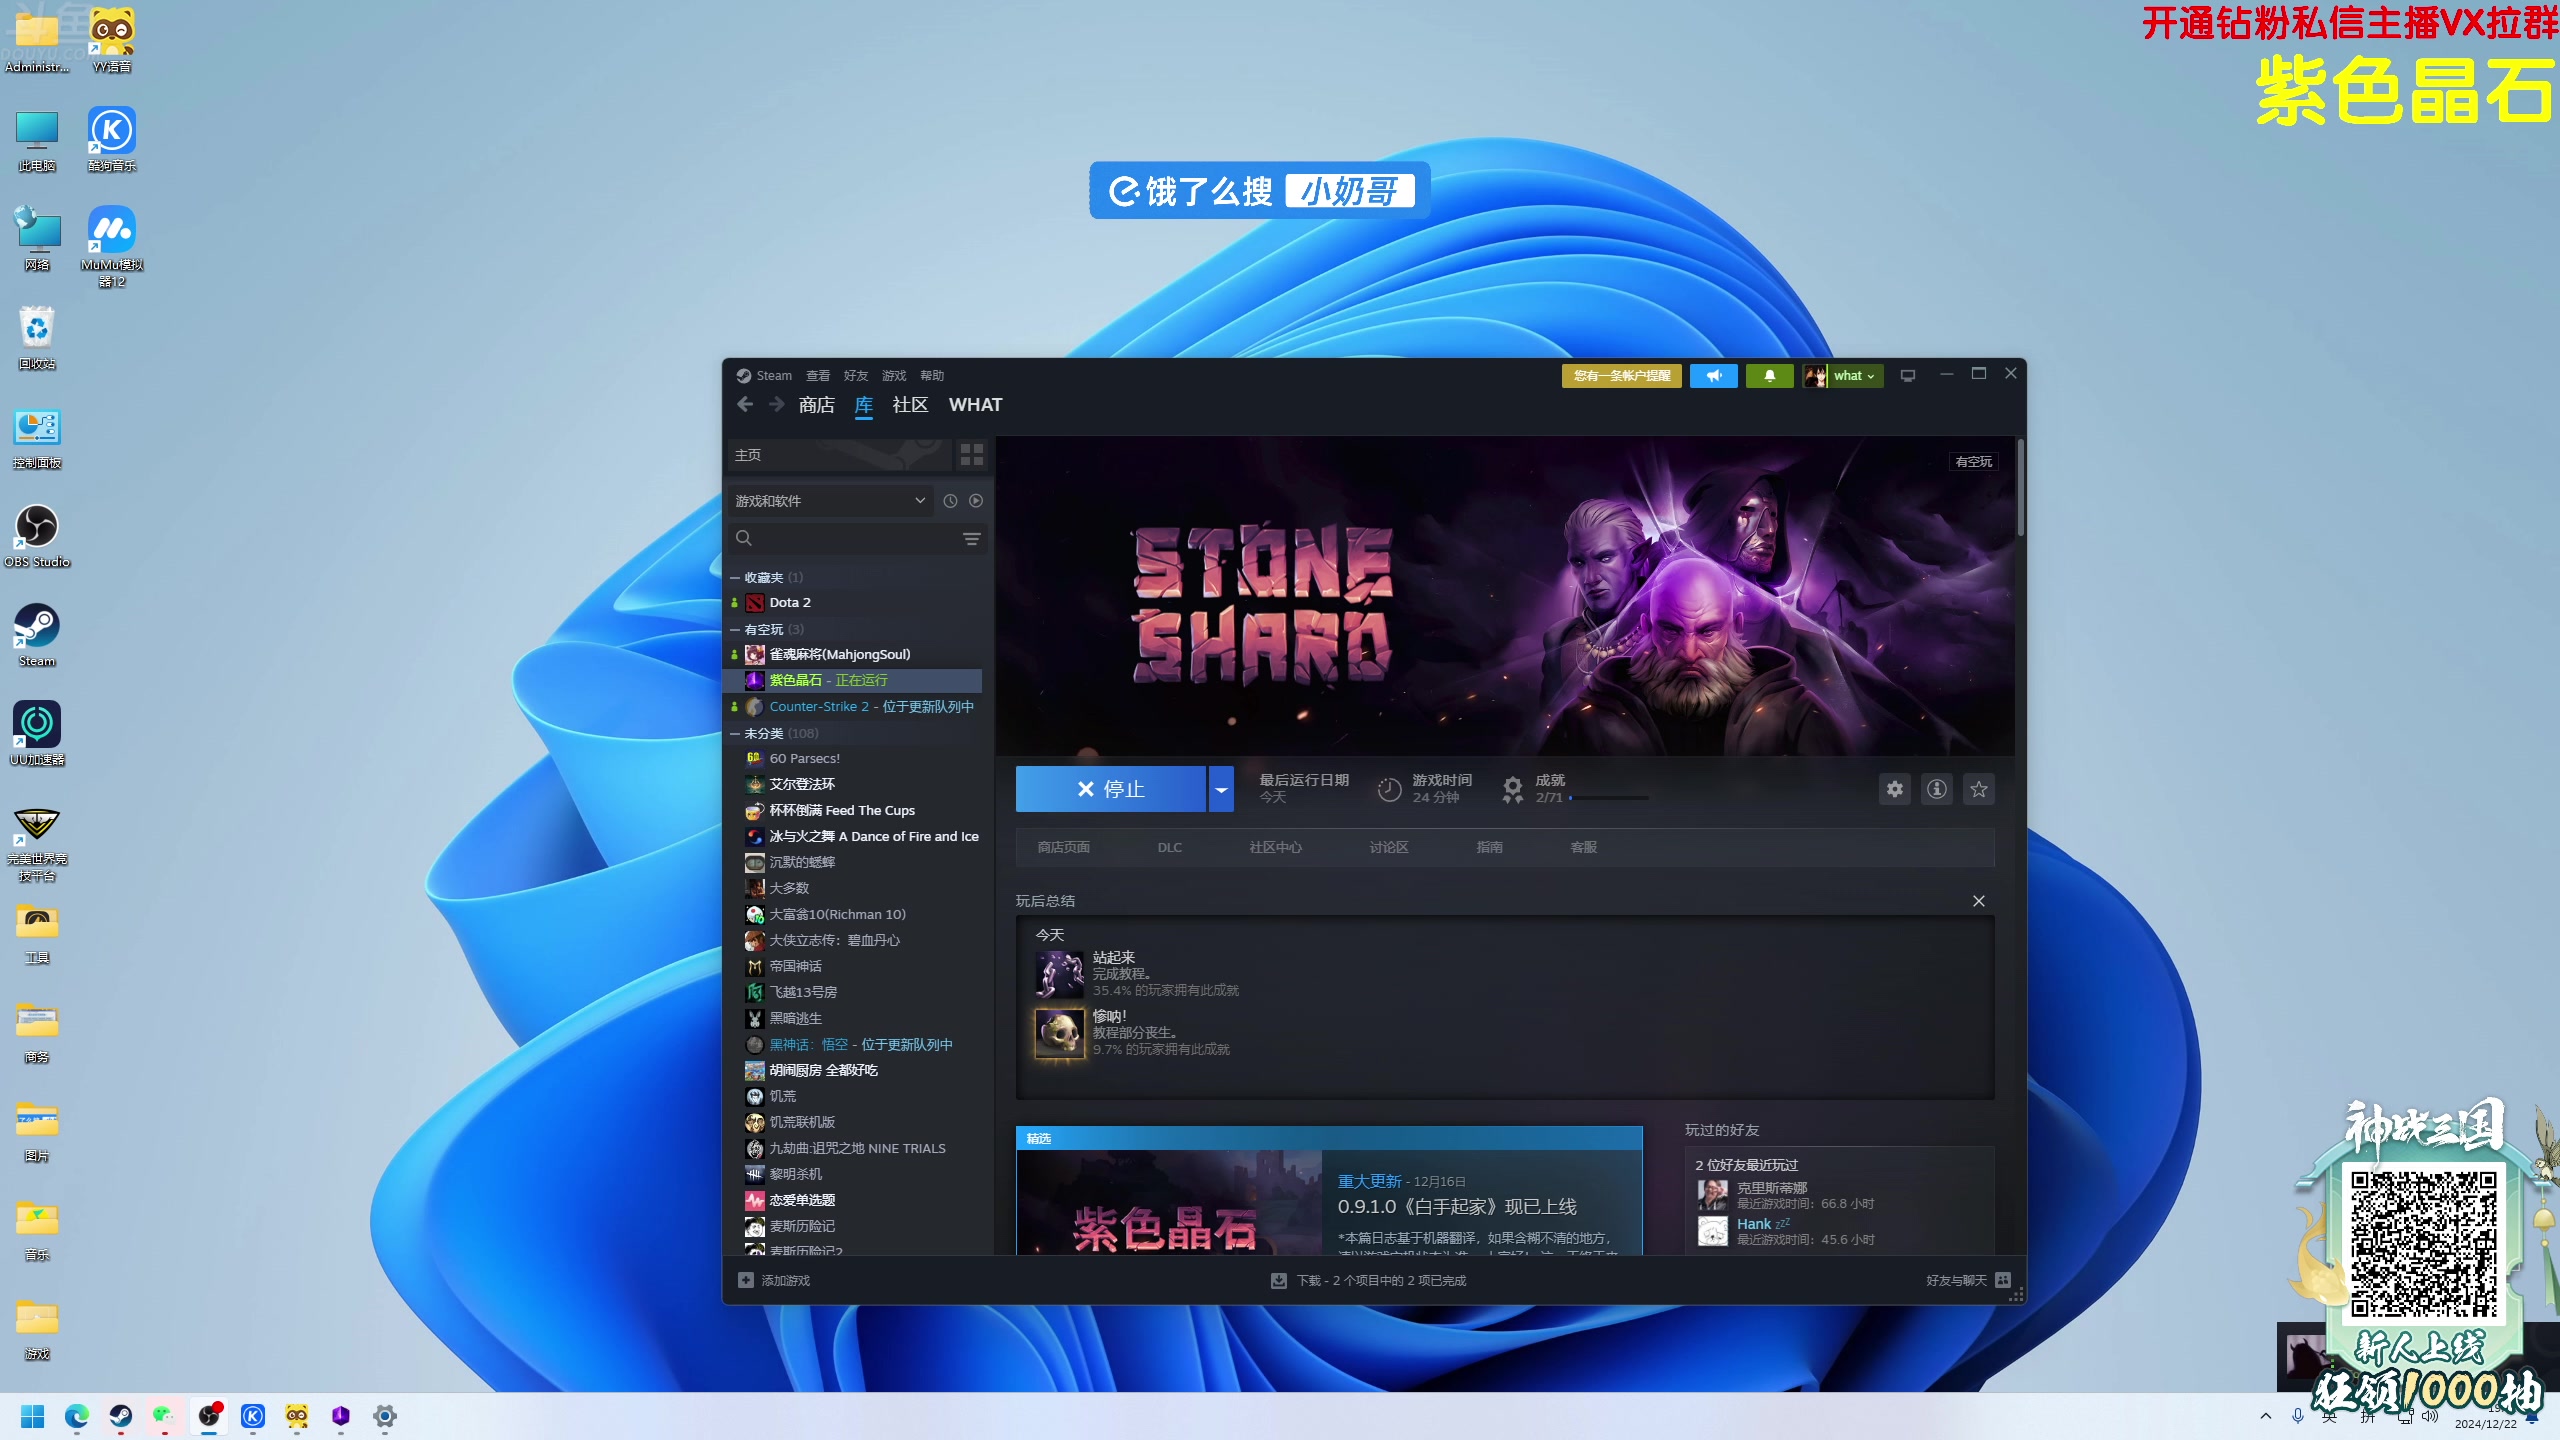The width and height of the screenshot is (2560, 1440).
Task: Go to the 社区 tab
Action: (x=910, y=405)
